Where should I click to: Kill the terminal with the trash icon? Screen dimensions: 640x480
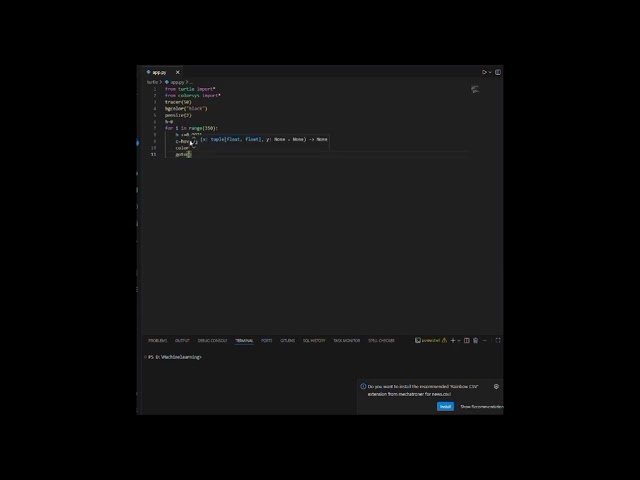tap(476, 340)
